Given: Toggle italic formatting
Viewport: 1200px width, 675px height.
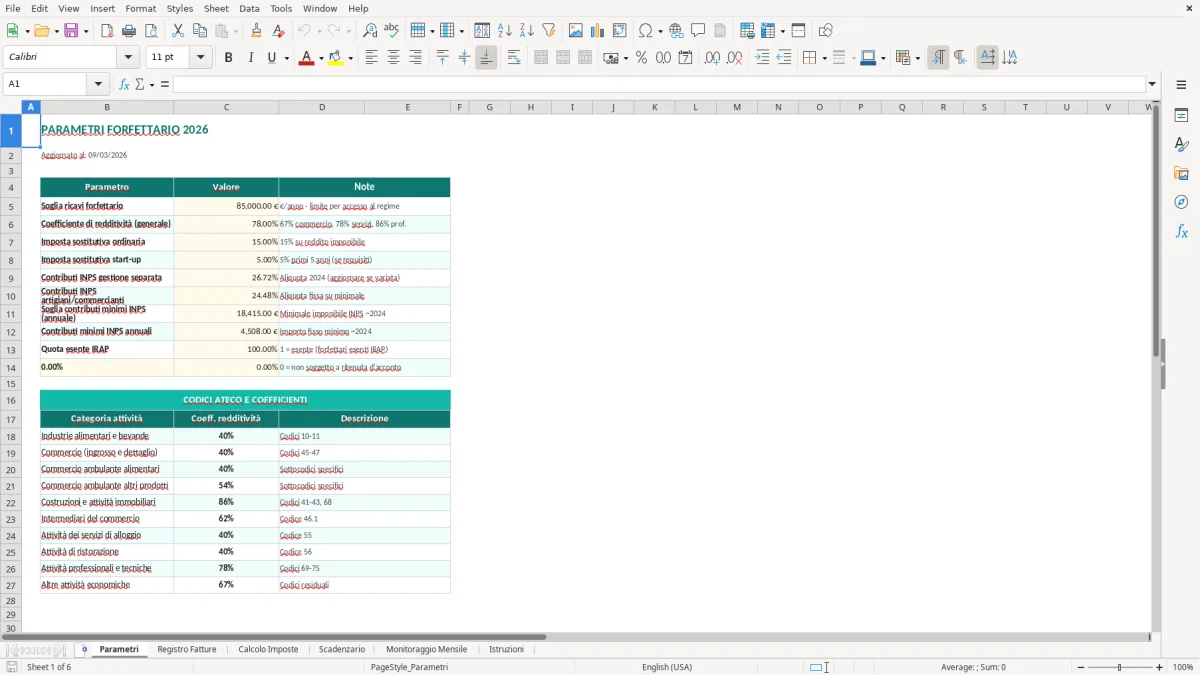Looking at the screenshot, I should tap(250, 58).
